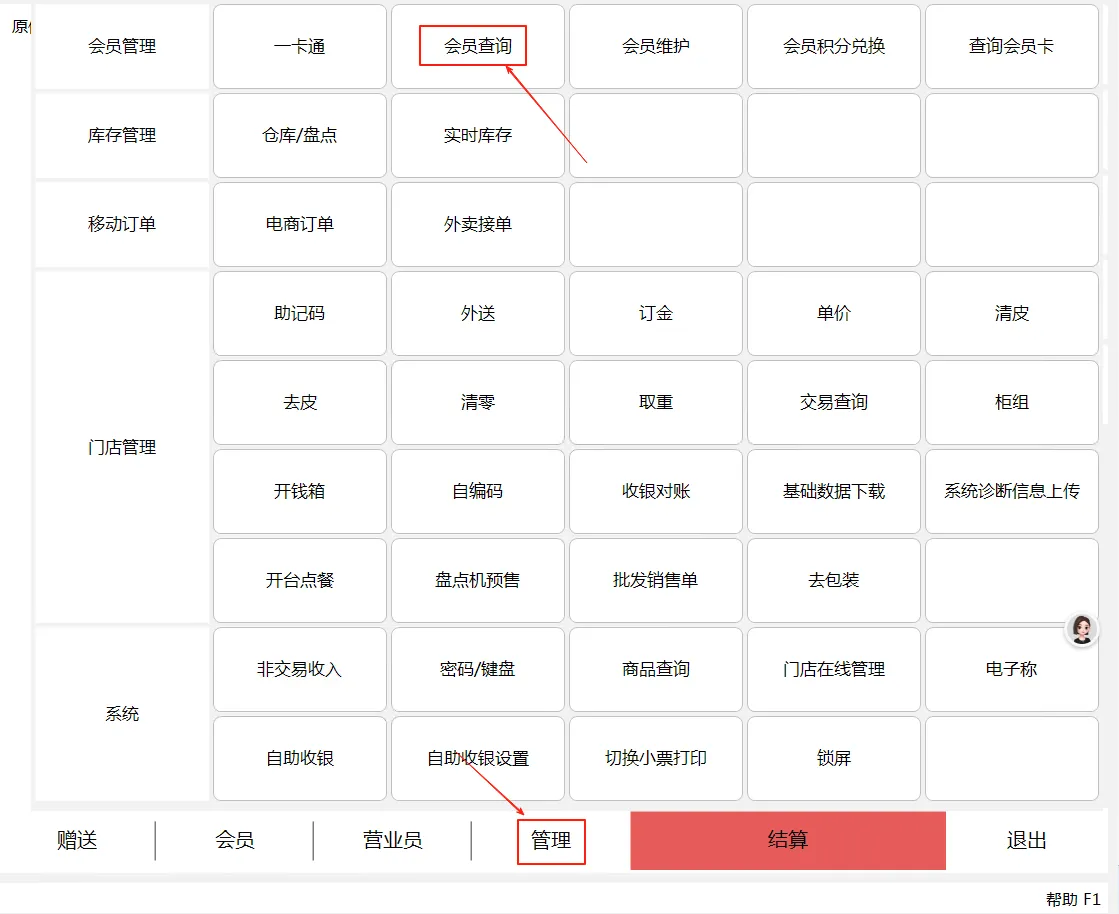The height and width of the screenshot is (914, 1119).
Task: Open 会员查询 (member query)
Action: click(477, 46)
